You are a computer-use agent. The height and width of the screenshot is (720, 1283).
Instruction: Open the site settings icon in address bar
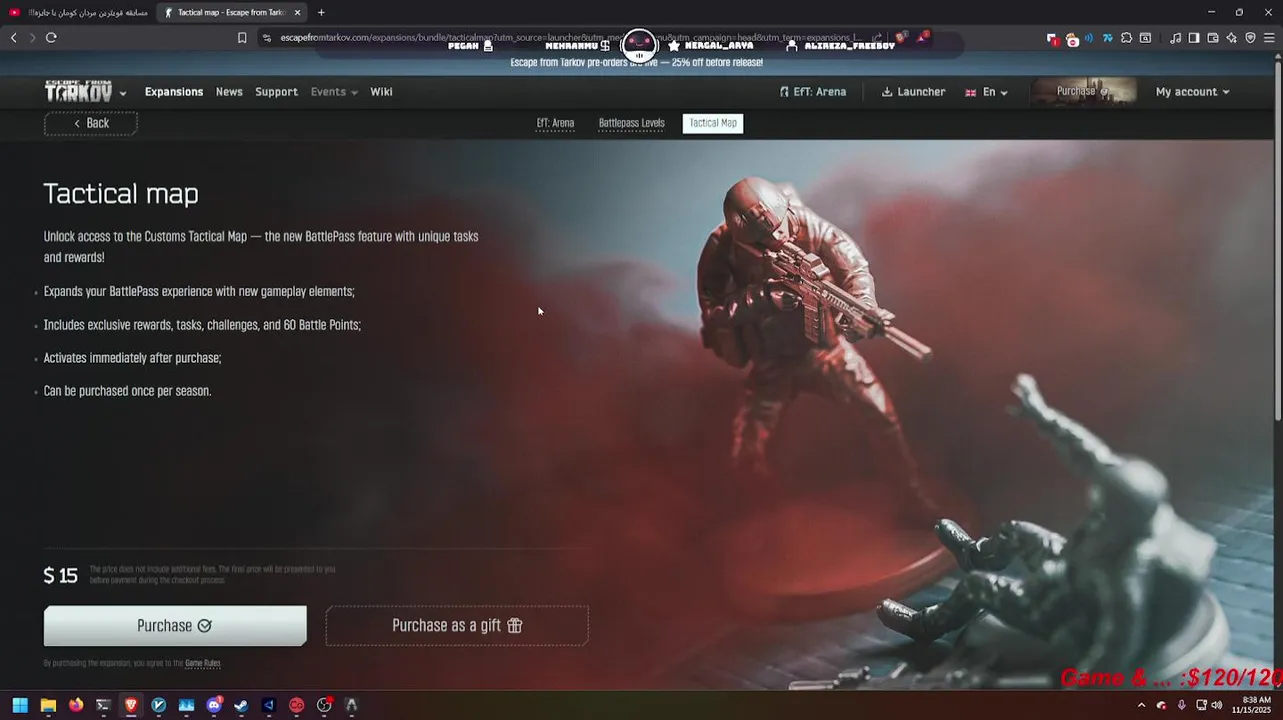[x=266, y=38]
